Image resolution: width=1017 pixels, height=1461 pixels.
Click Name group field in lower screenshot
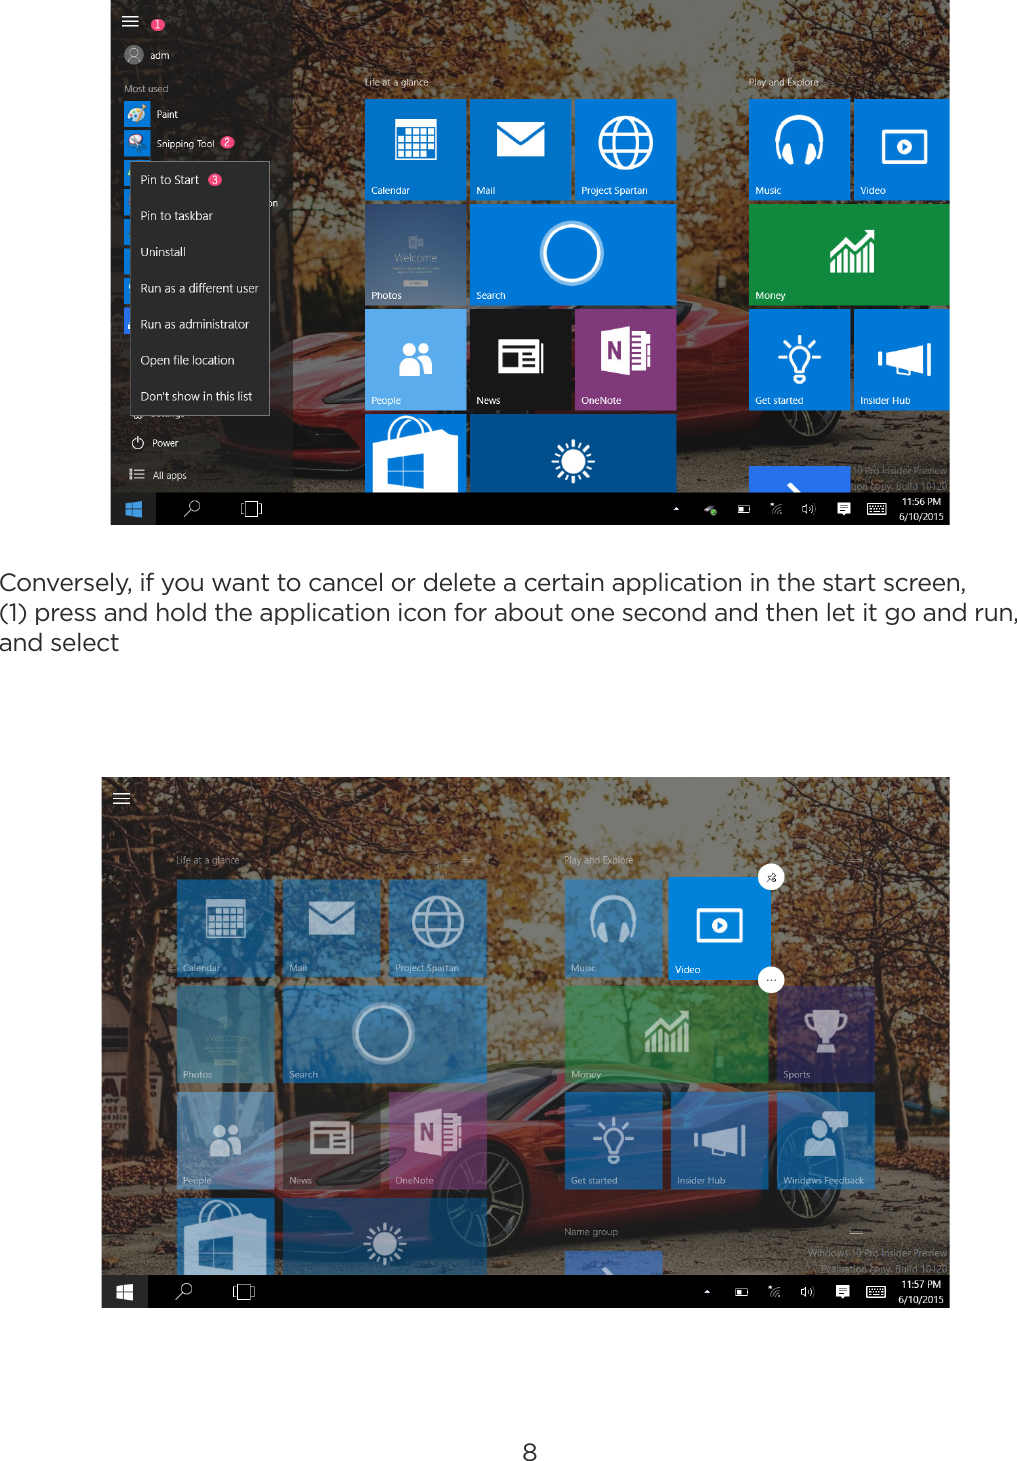click(713, 1232)
